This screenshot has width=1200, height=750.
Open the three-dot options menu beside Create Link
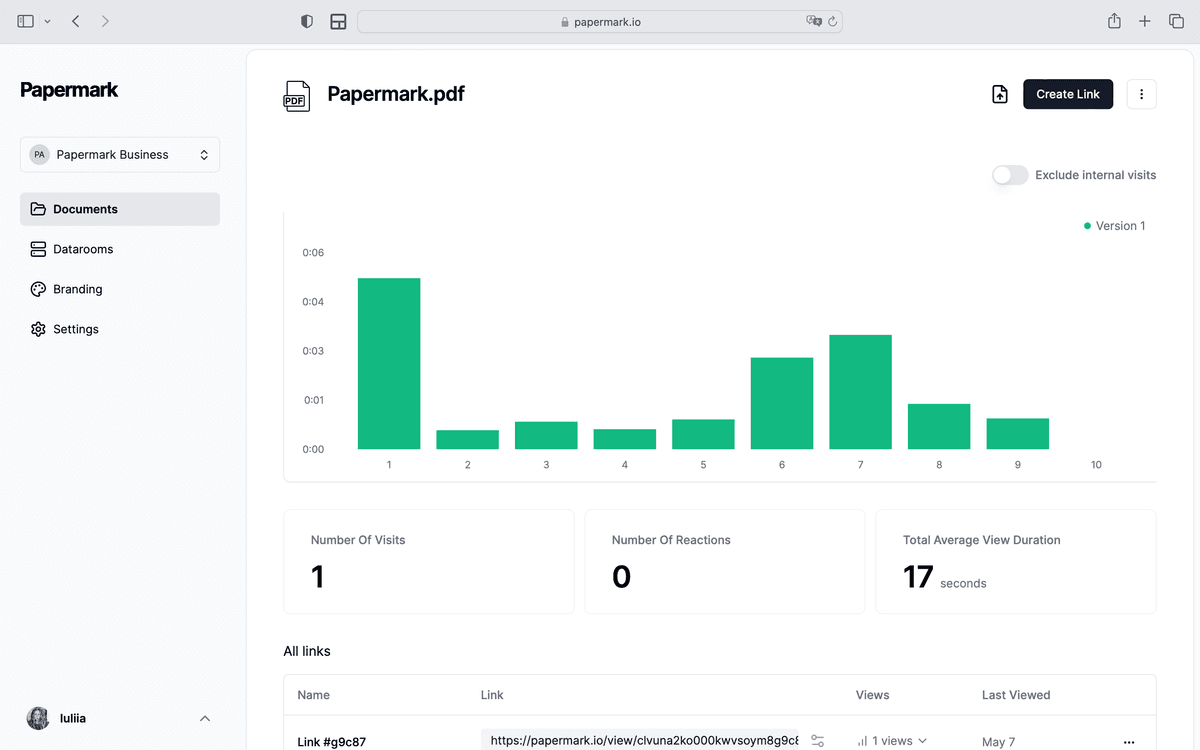click(1141, 93)
